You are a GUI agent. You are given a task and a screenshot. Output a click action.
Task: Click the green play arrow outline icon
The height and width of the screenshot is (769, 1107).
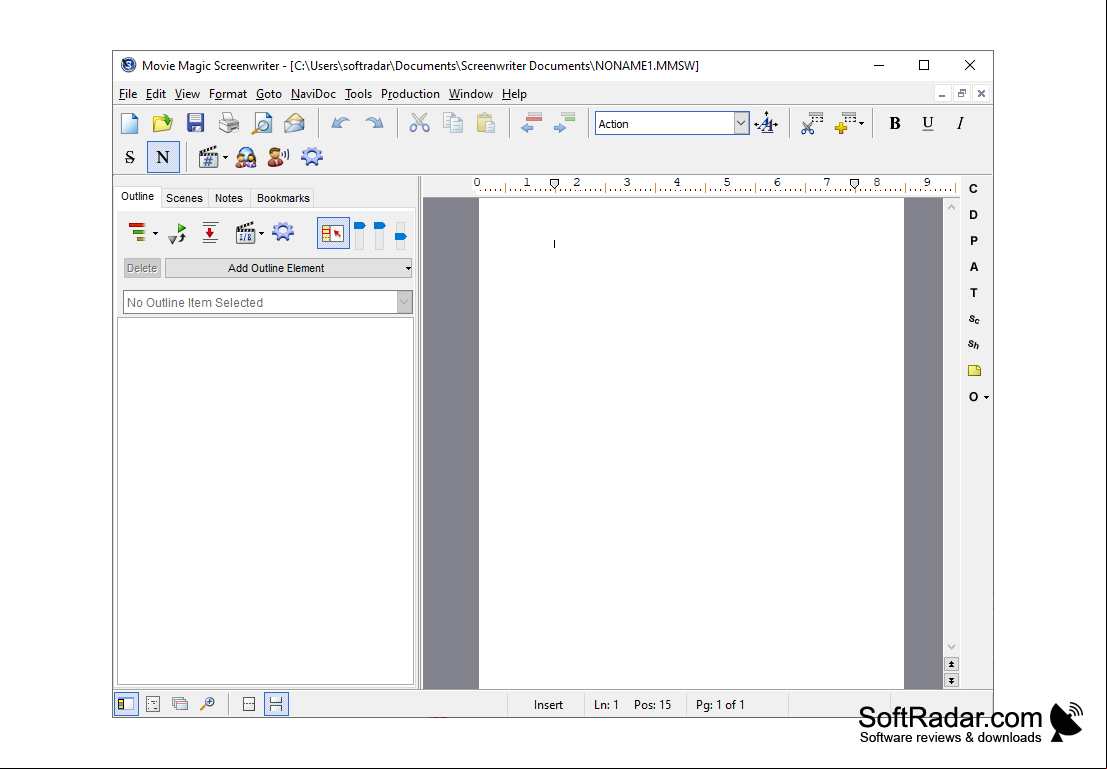coord(177,233)
